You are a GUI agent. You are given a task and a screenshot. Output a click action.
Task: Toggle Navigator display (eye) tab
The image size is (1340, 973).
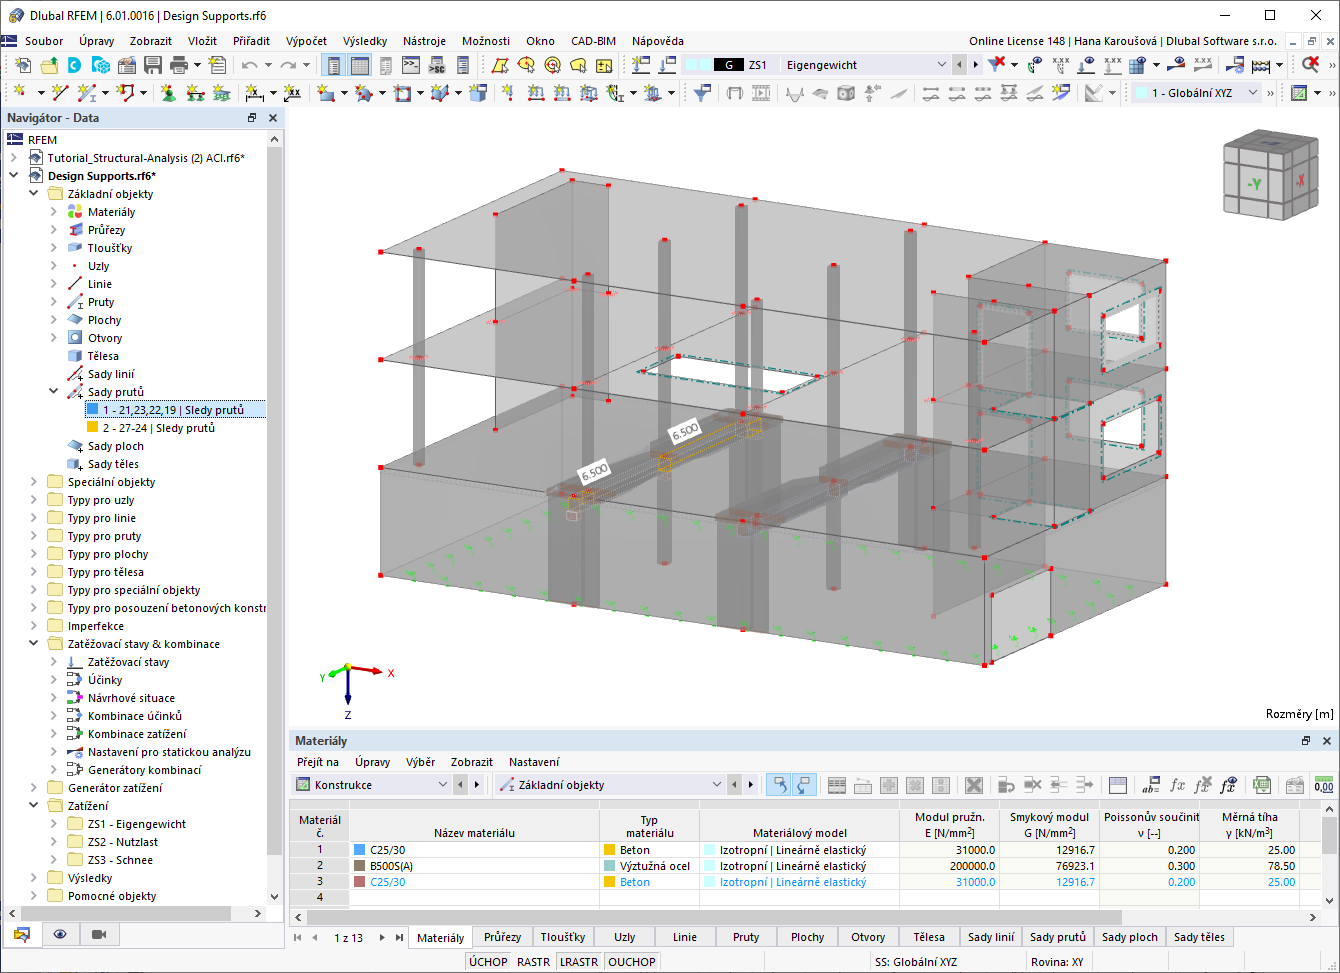click(61, 934)
